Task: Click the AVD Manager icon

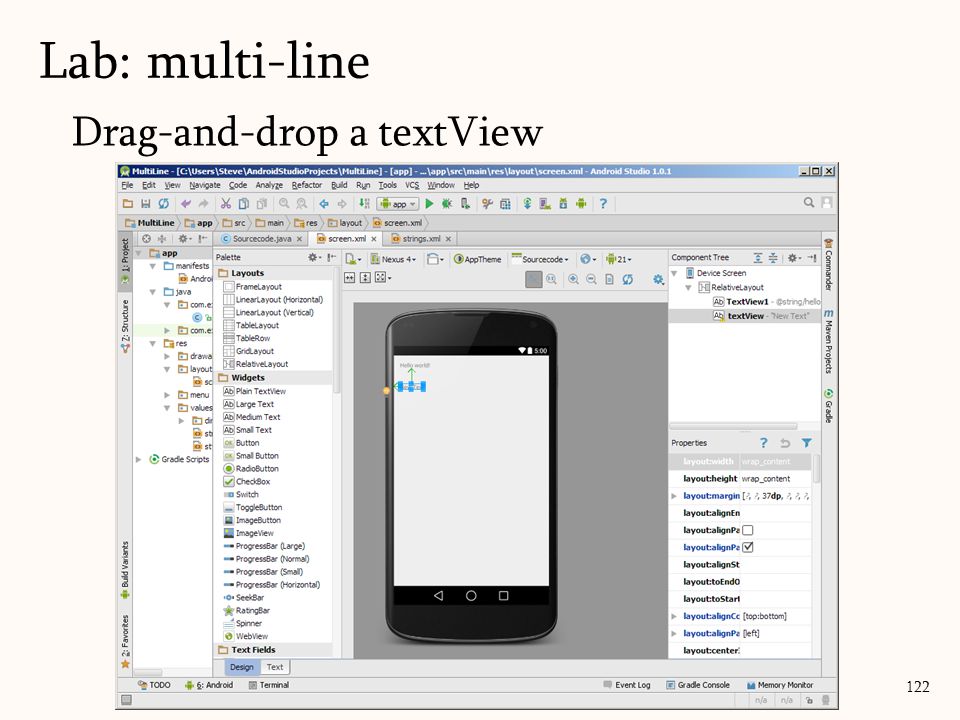Action: click(x=545, y=204)
